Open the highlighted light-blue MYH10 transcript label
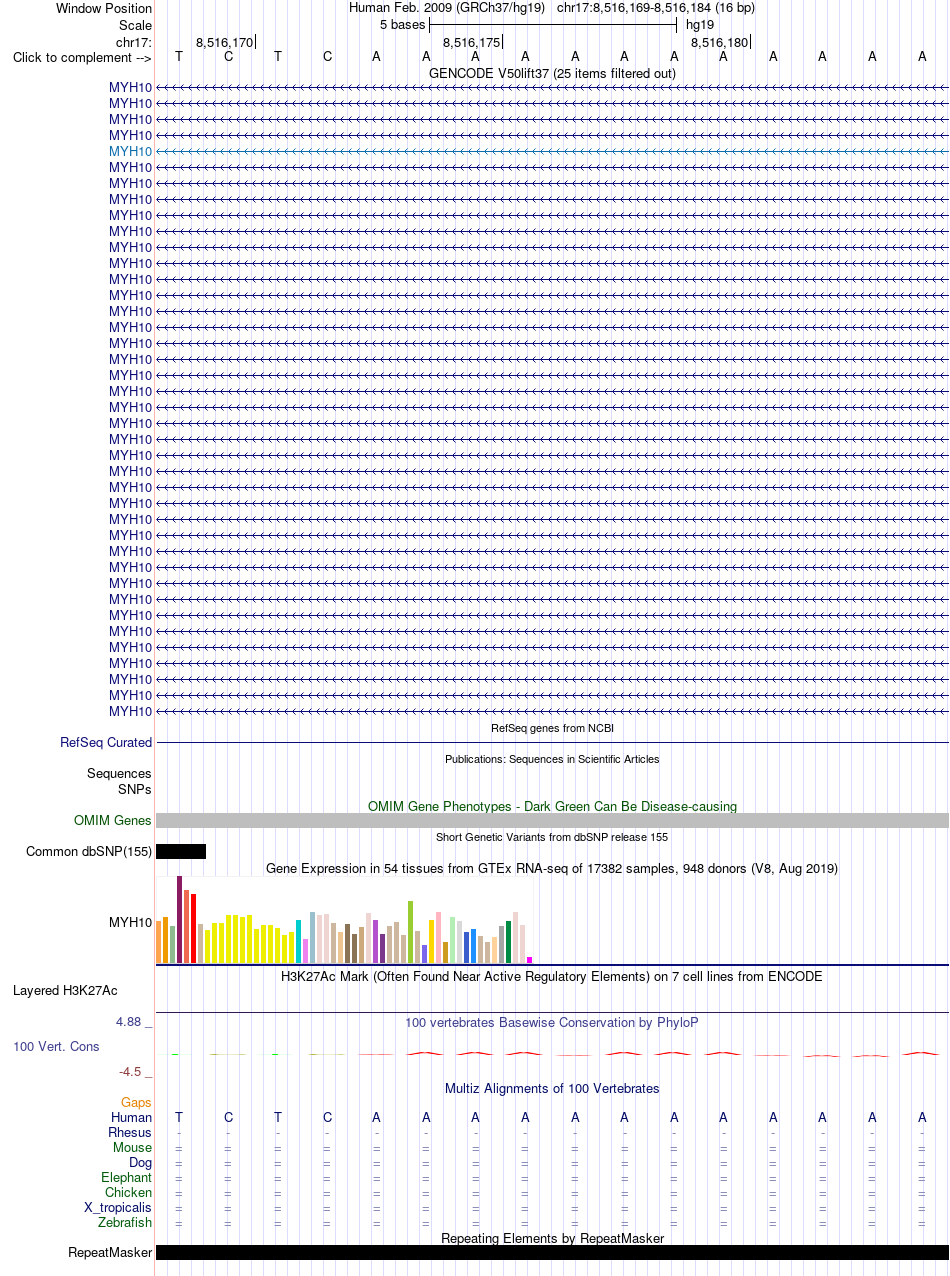 coord(131,151)
